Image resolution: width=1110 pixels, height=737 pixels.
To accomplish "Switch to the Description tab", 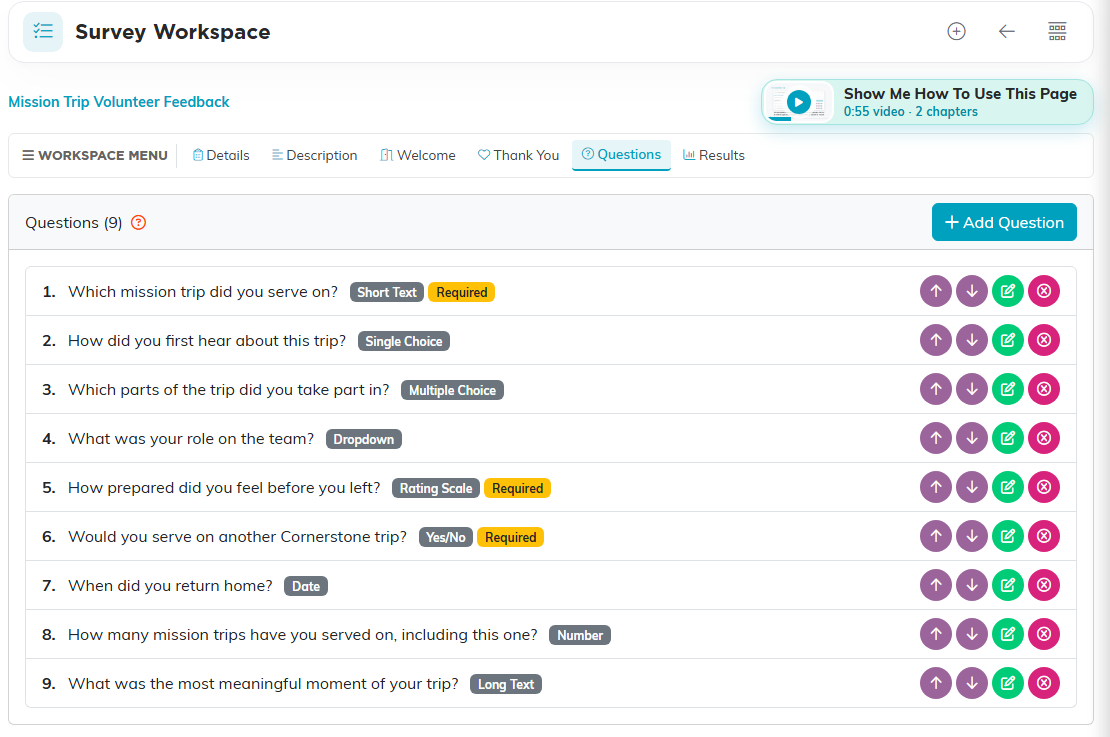I will pos(315,155).
